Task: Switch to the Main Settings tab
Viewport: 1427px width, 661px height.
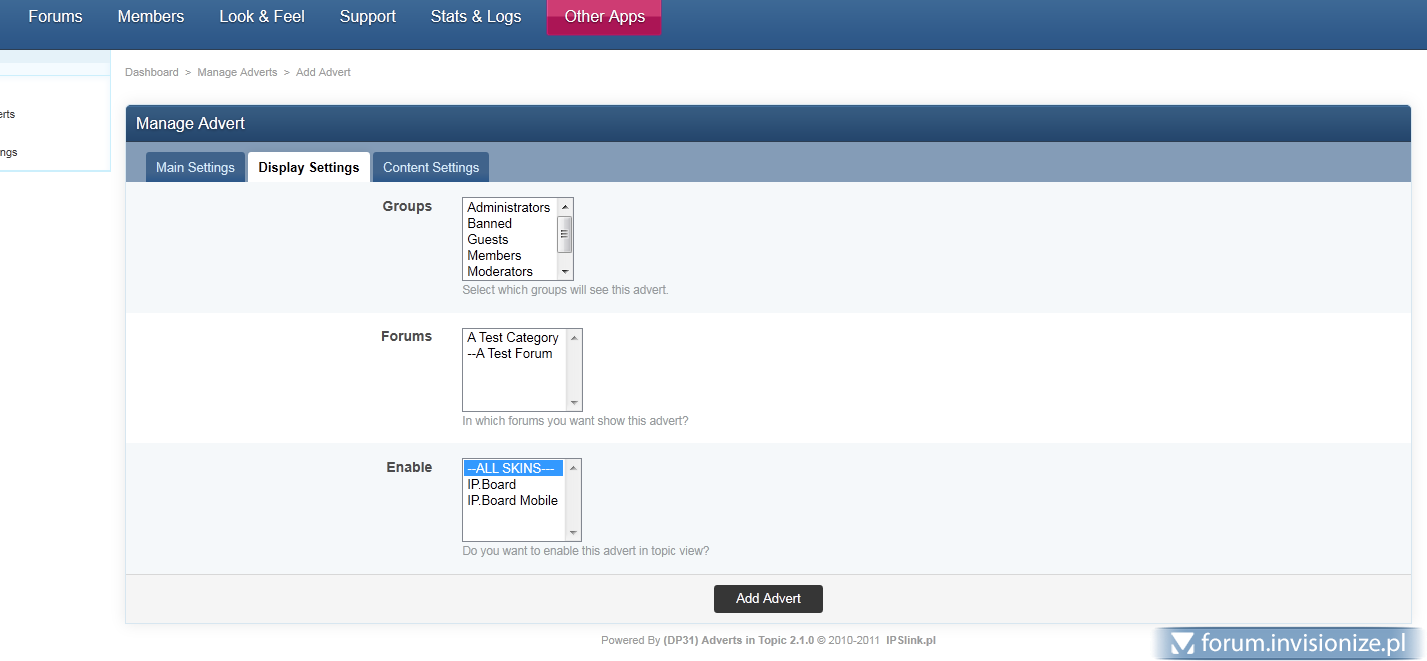Action: (195, 167)
